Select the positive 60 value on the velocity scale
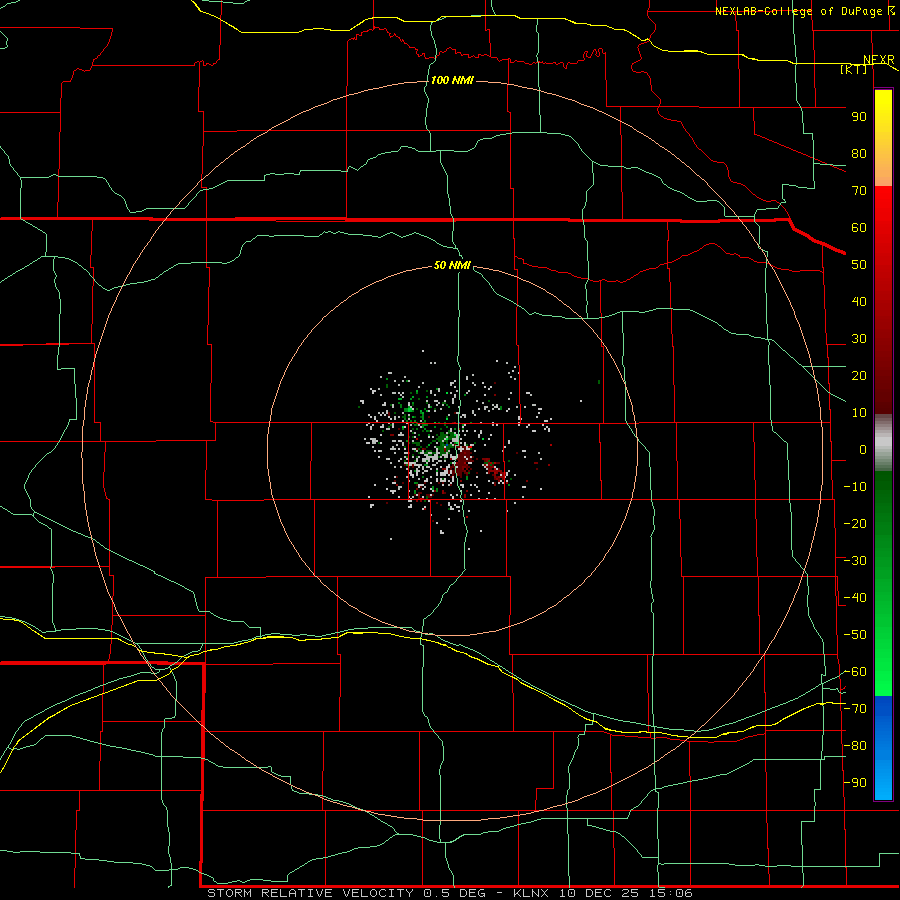The image size is (900, 900). point(859,227)
